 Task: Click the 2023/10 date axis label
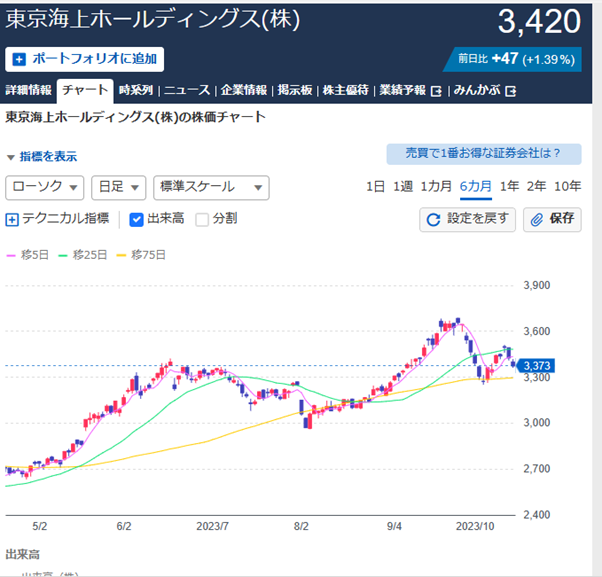[475, 526]
